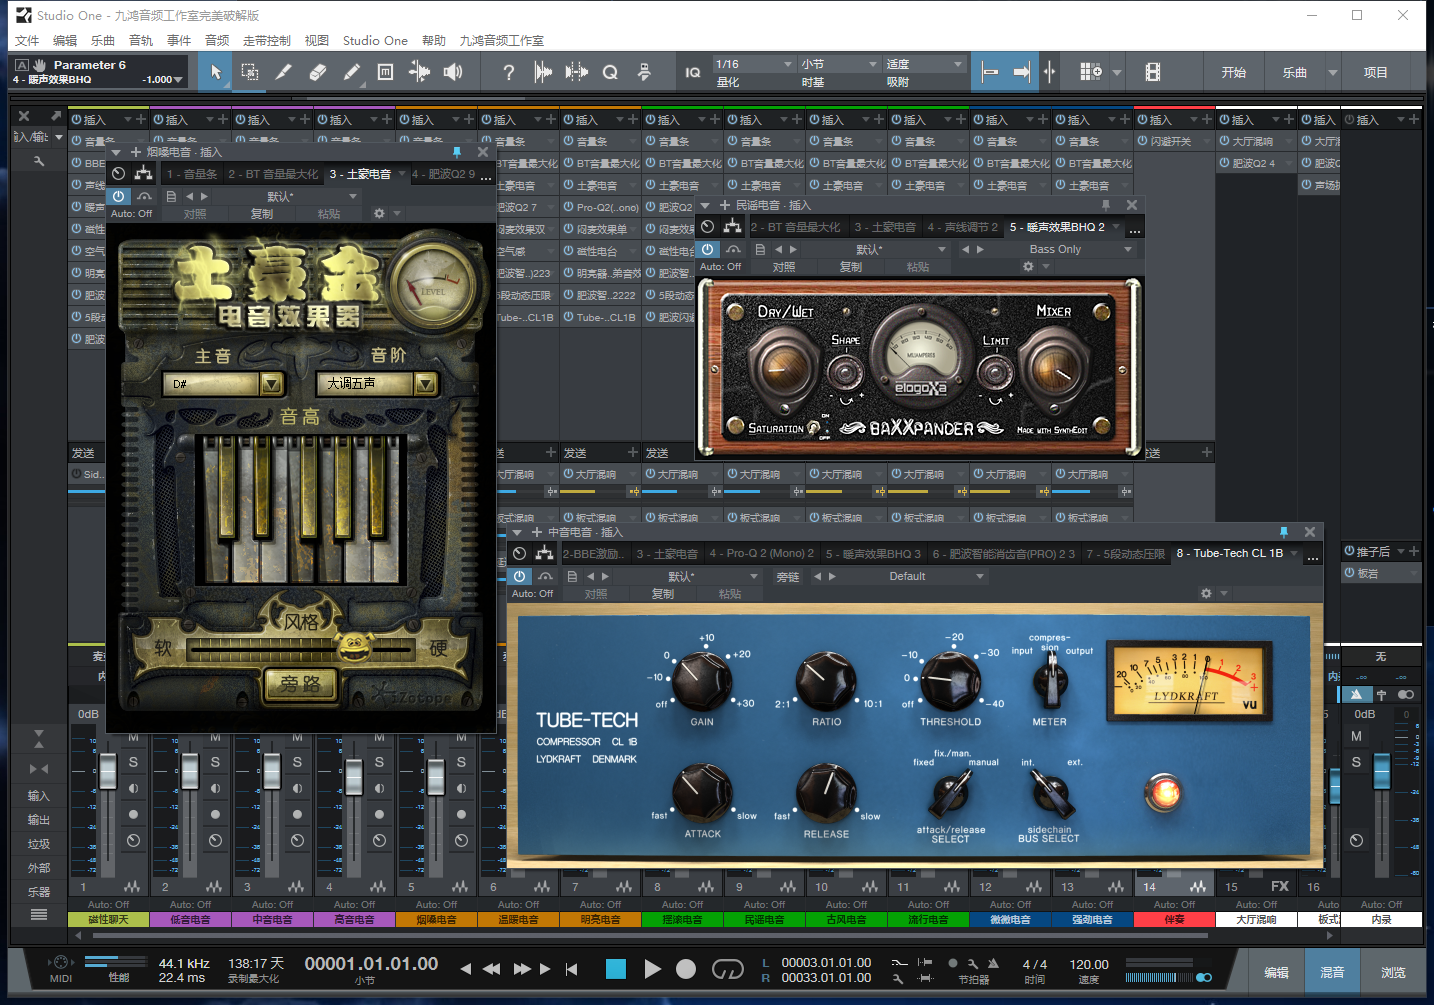Click the GAIN knob on Tube-Tech compressor
The width and height of the screenshot is (1434, 1005).
pos(701,682)
